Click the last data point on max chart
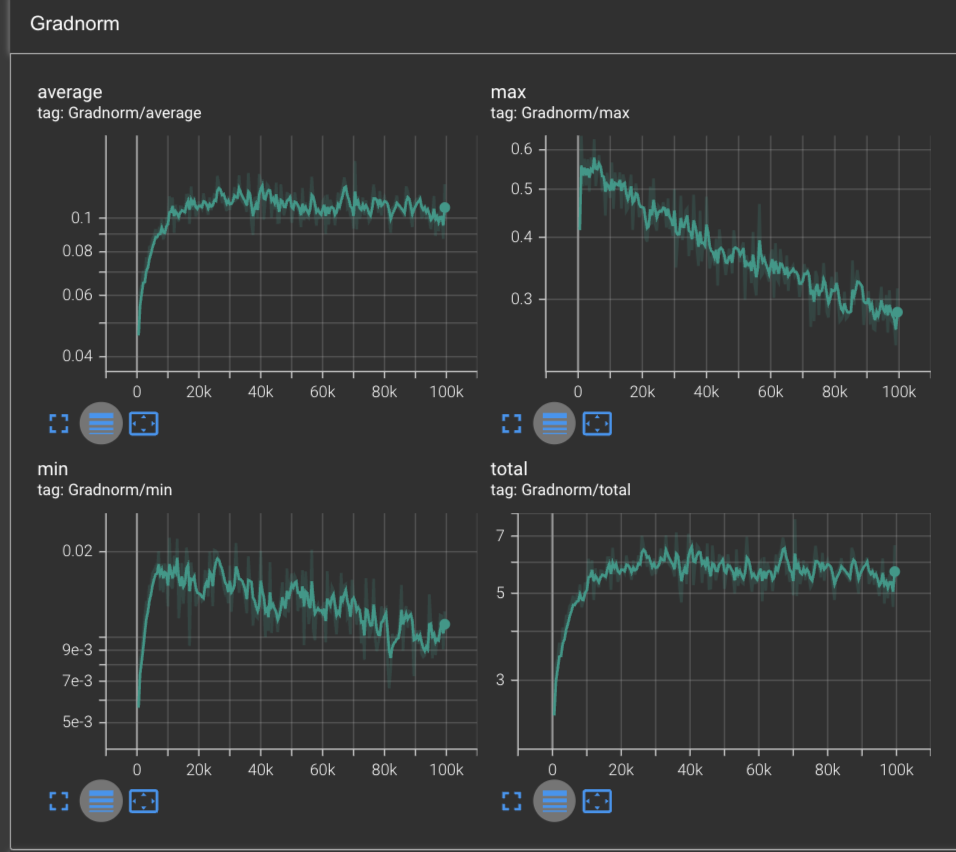Viewport: 956px width, 852px height. coord(897,312)
